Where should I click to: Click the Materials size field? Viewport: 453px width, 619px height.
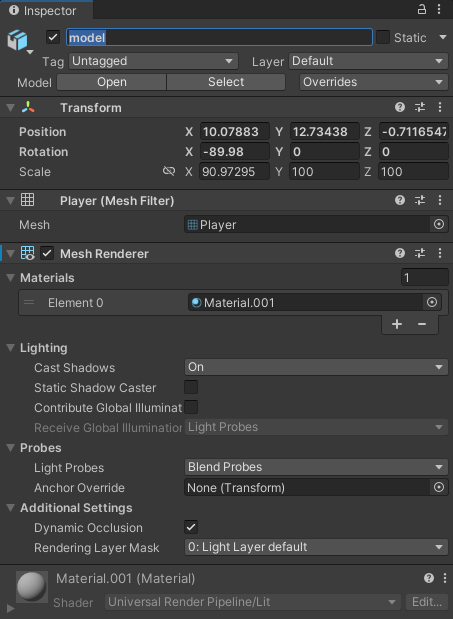click(425, 278)
